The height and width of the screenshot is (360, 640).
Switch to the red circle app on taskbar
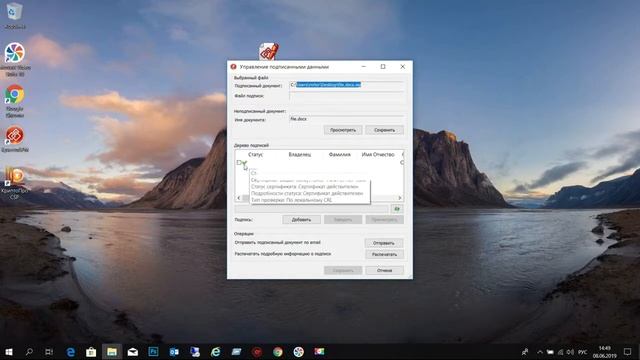(x=257, y=352)
